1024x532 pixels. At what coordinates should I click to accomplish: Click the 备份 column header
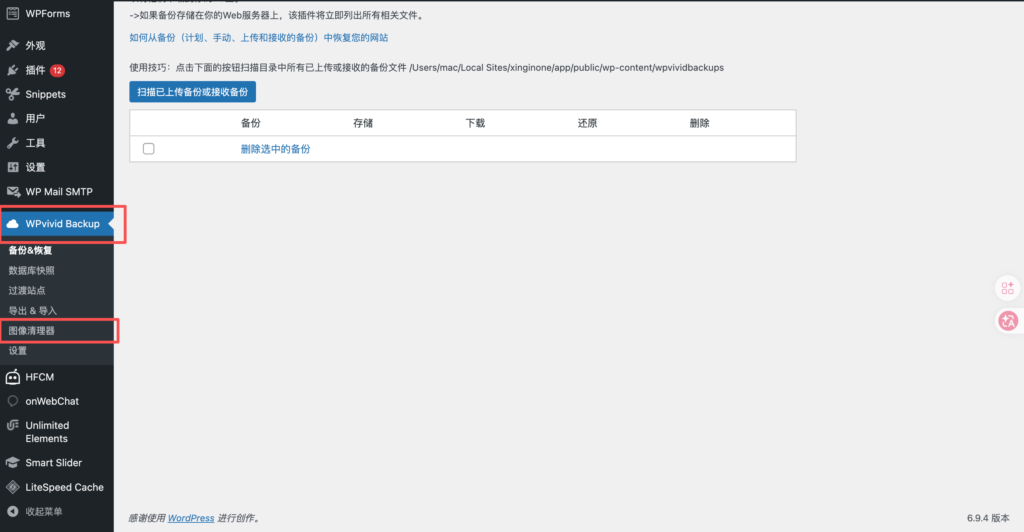(251, 123)
